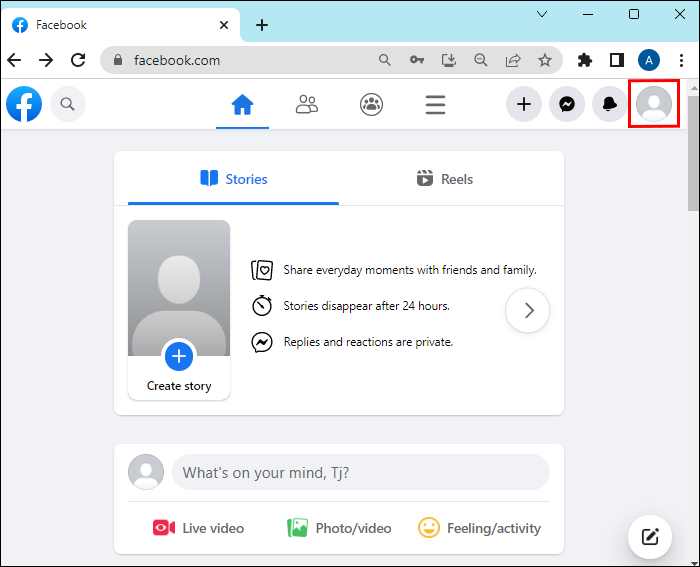Switch to the Stories tab
The width and height of the screenshot is (700, 567).
point(233,179)
